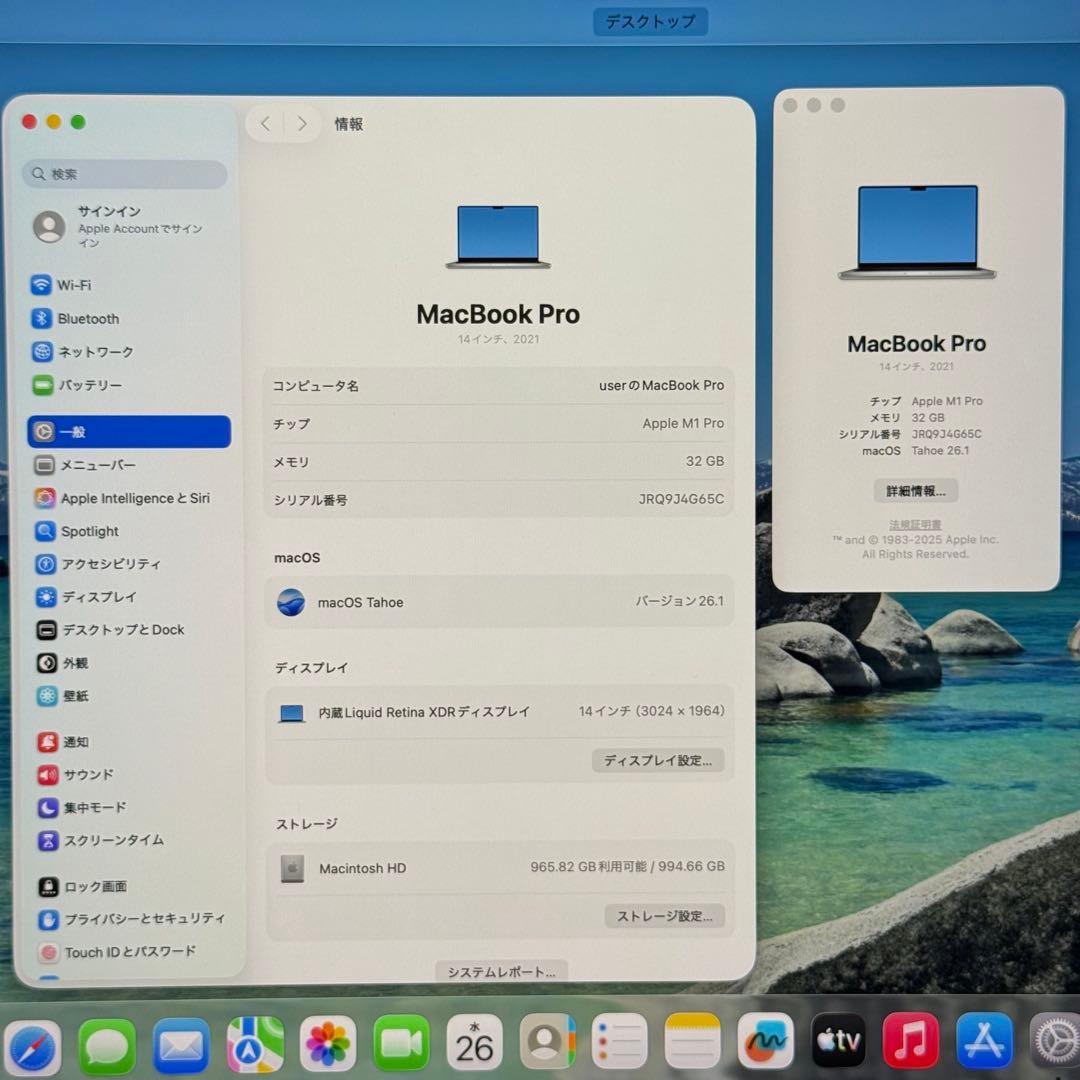The image size is (1080, 1080).
Task: Select the デスクトップ tab at the top
Action: pyautogui.click(x=650, y=21)
